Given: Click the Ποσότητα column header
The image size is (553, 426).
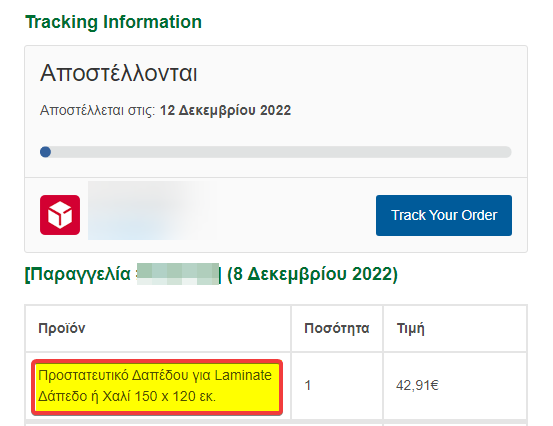Looking at the screenshot, I should (337, 328).
